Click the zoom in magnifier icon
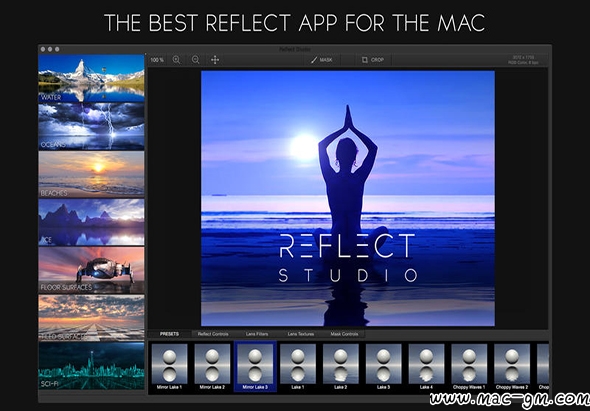Image resolution: width=590 pixels, height=411 pixels. (x=176, y=60)
